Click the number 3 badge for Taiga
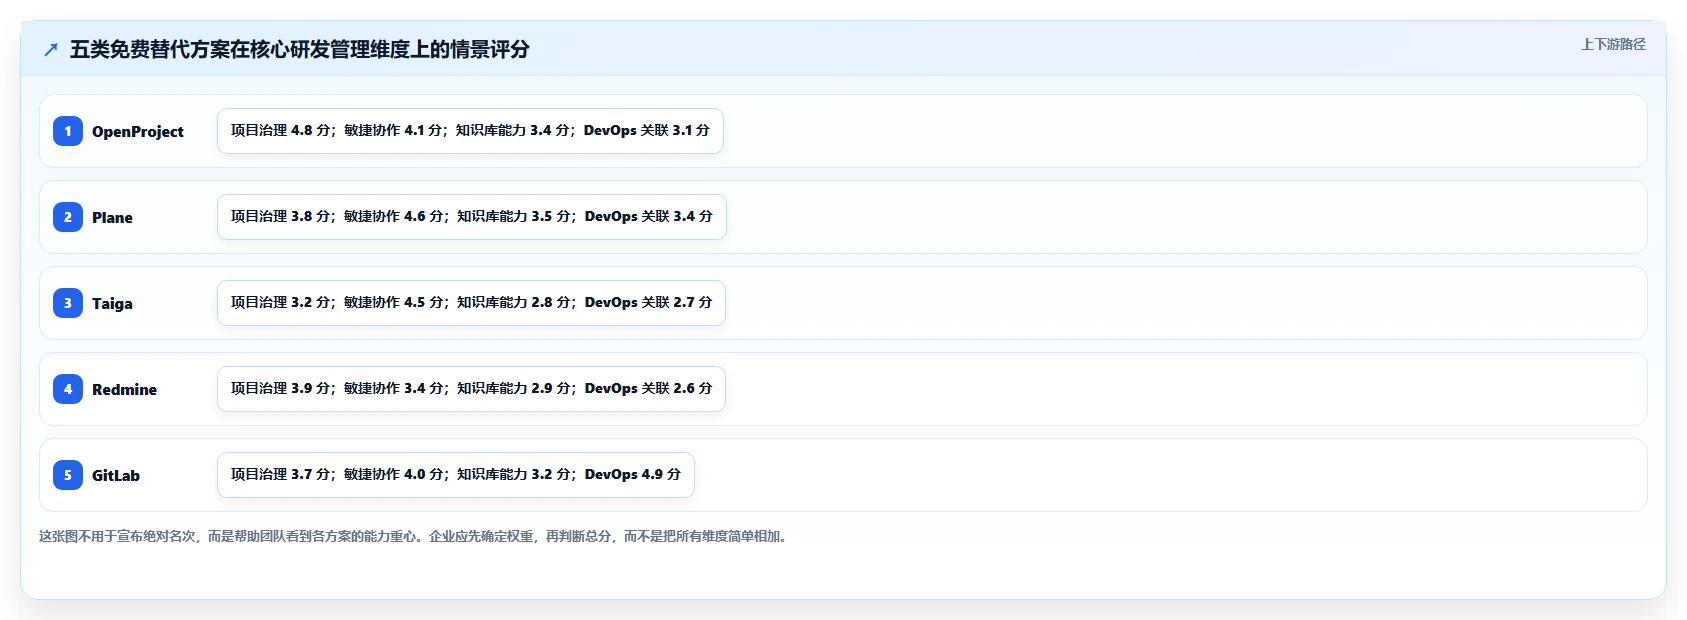The width and height of the screenshot is (1687, 620). 68,303
